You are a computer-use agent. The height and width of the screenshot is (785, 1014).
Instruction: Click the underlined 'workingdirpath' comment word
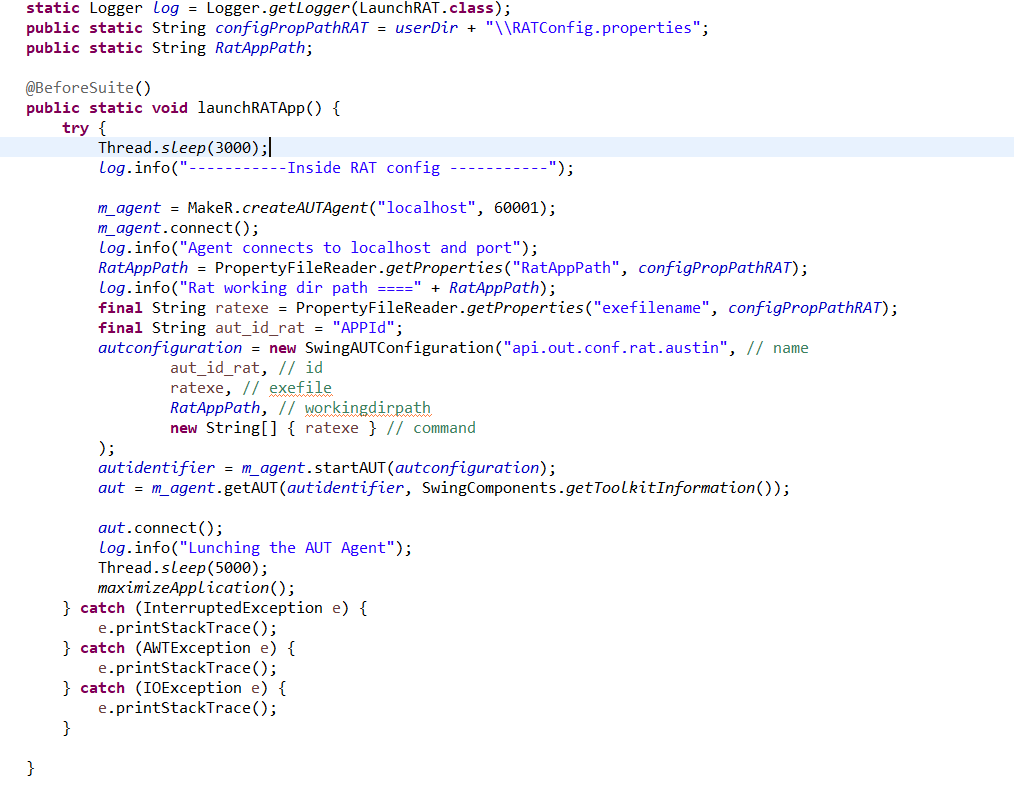(367, 409)
